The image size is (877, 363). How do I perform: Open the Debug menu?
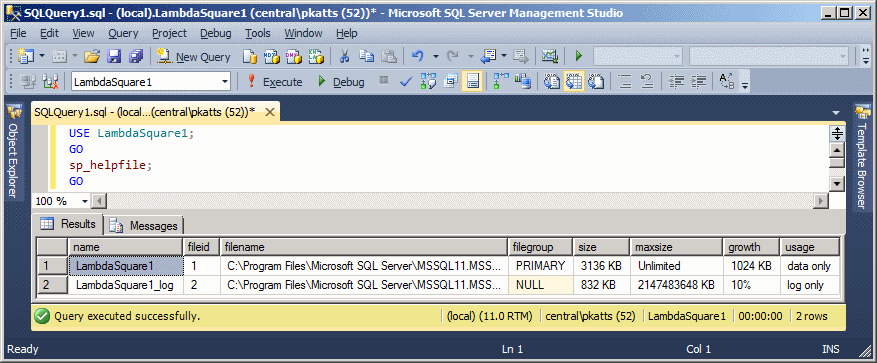tap(215, 33)
